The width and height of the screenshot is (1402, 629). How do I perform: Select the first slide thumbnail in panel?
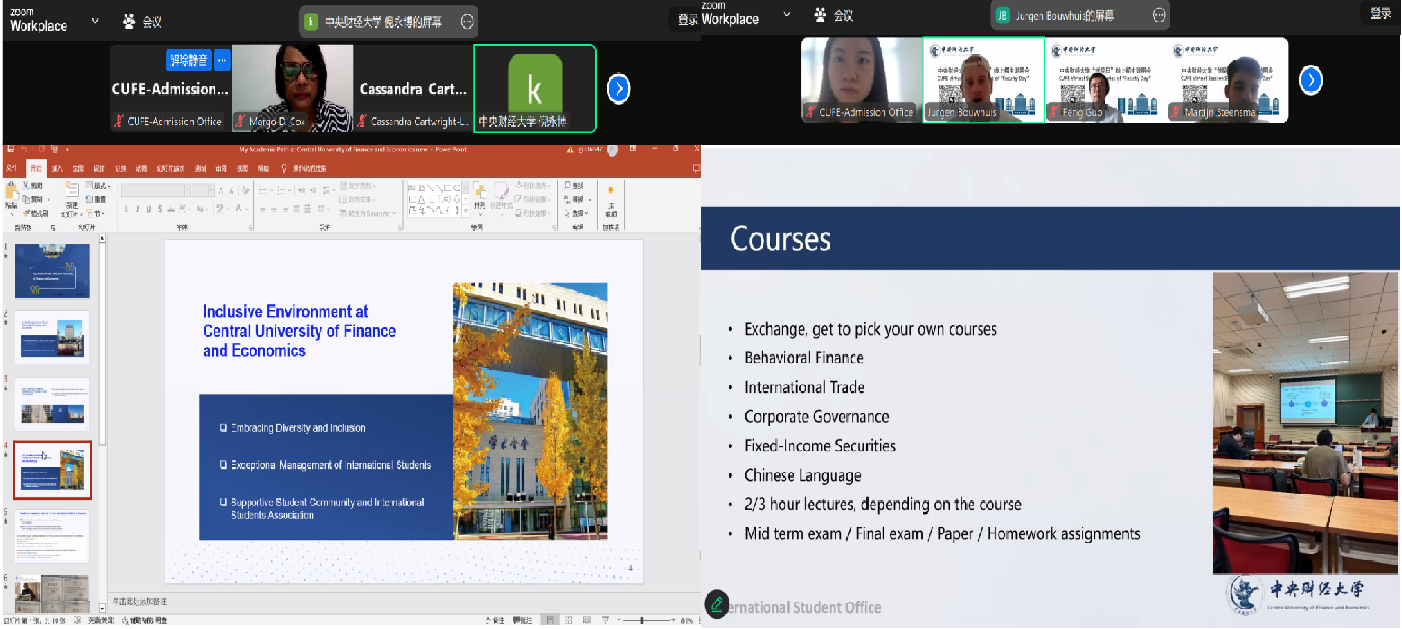(52, 271)
